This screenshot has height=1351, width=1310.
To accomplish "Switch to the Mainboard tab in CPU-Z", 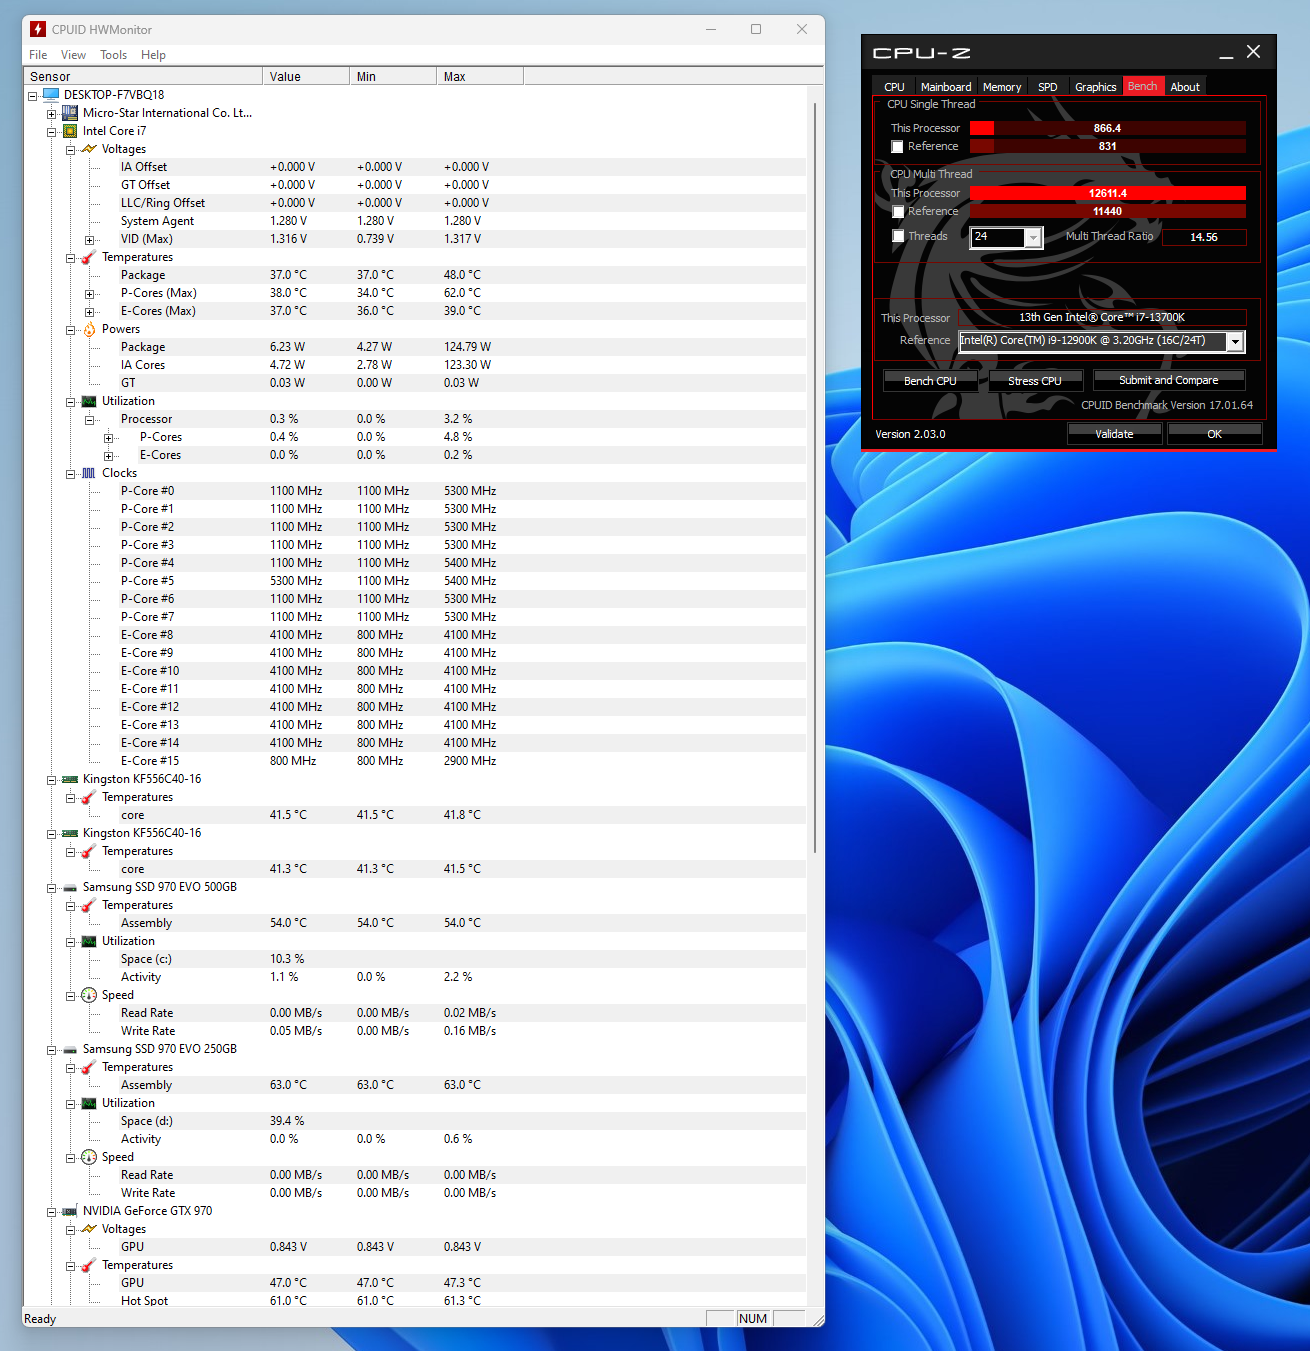I will 946,87.
